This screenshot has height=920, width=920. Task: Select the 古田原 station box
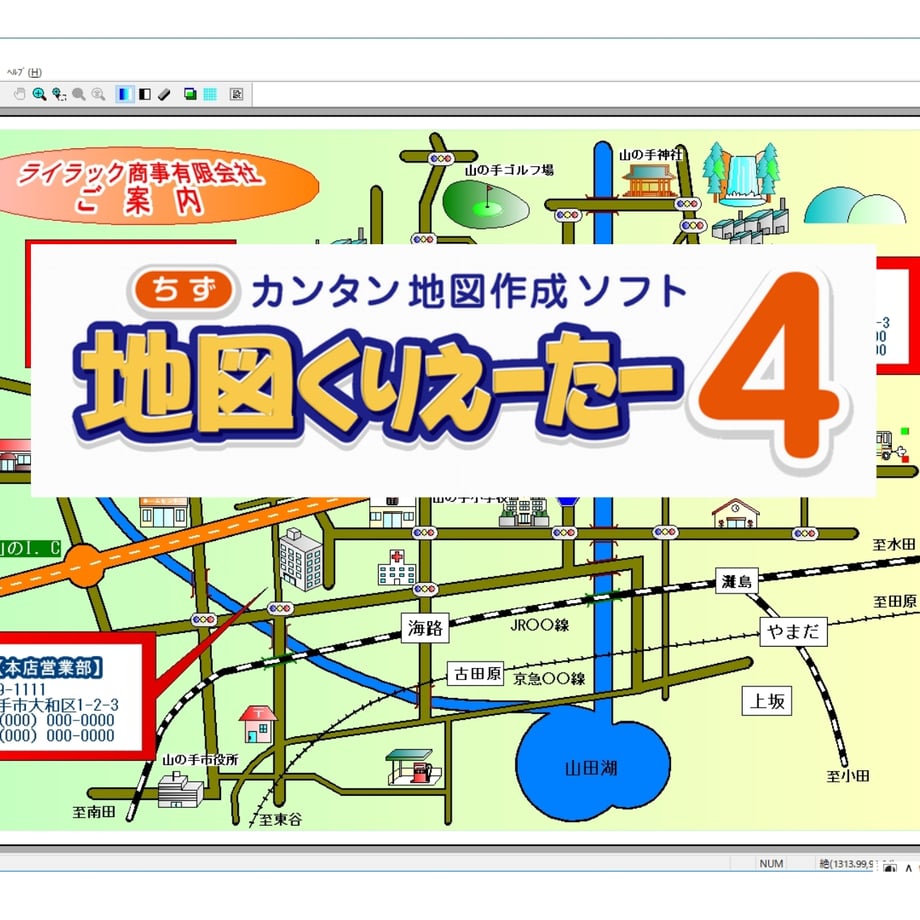pyautogui.click(x=476, y=674)
